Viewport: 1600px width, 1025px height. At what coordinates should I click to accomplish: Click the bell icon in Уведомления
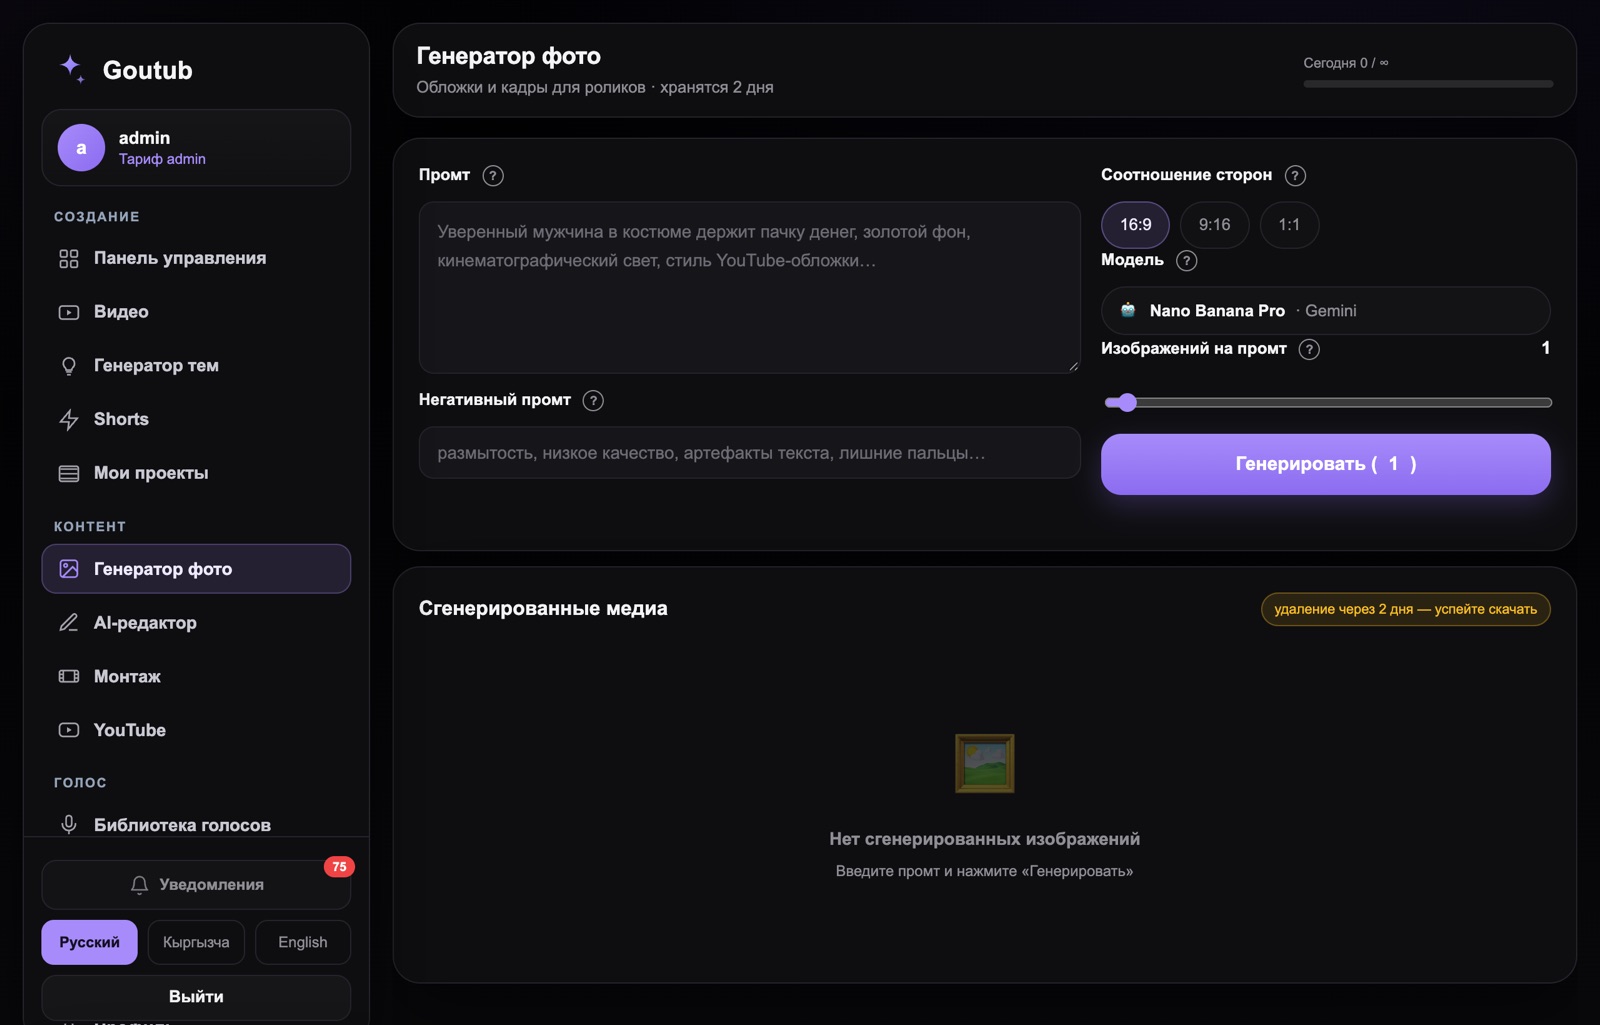tap(139, 885)
